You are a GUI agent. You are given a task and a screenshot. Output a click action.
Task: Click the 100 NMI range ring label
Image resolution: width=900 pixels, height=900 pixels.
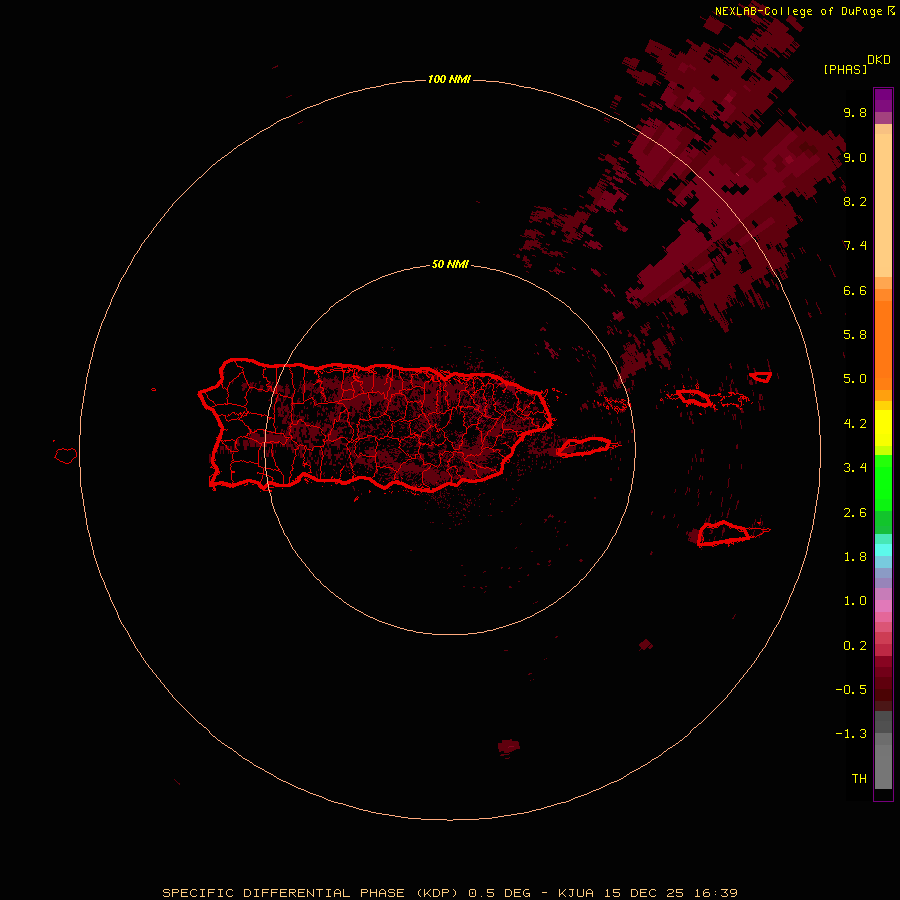(449, 79)
